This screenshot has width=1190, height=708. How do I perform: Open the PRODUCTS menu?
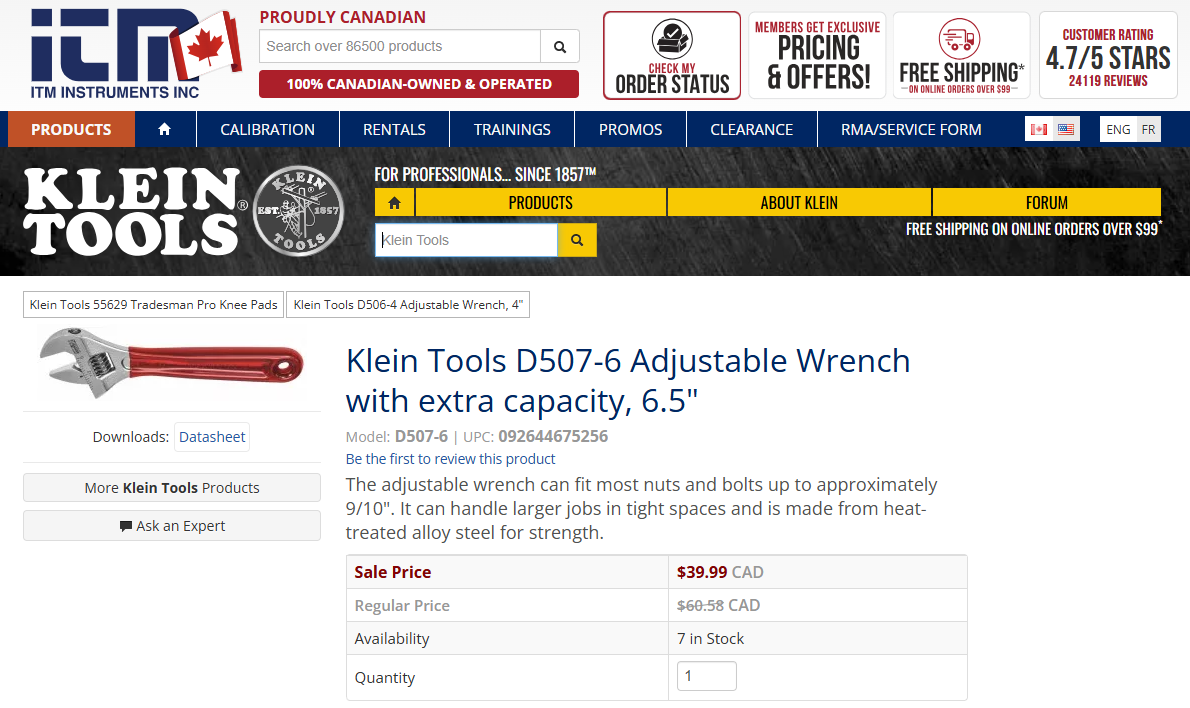click(x=70, y=128)
